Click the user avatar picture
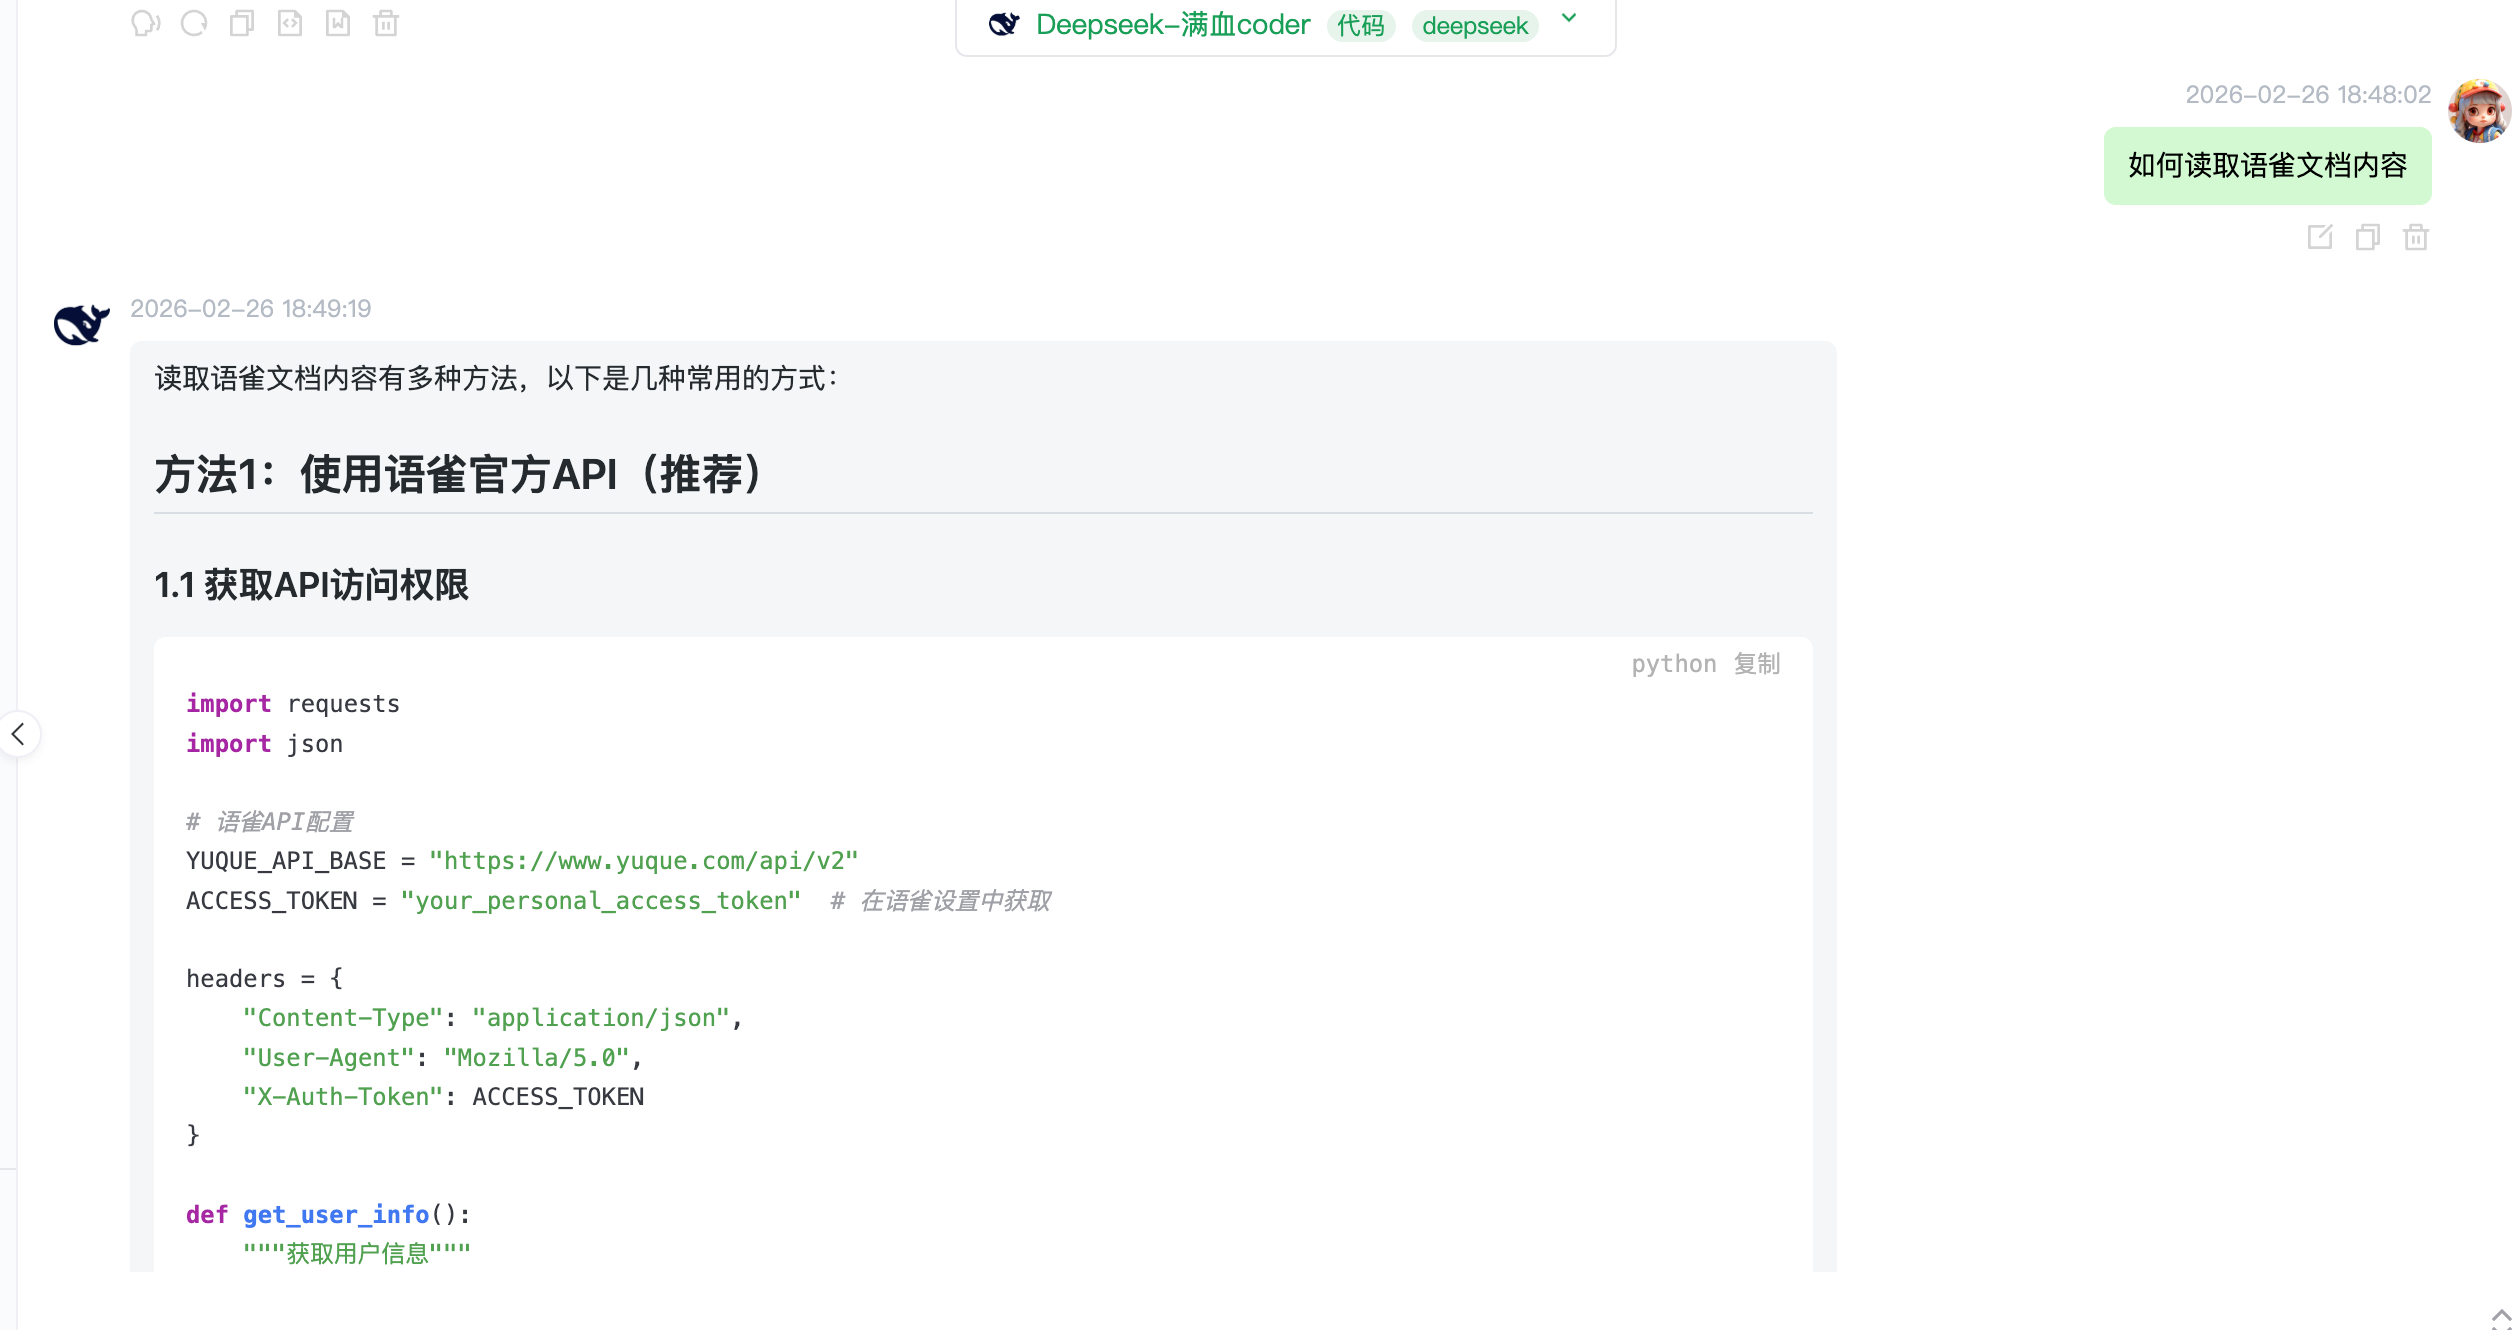Screen dimensions: 2520x1330 point(2479,112)
